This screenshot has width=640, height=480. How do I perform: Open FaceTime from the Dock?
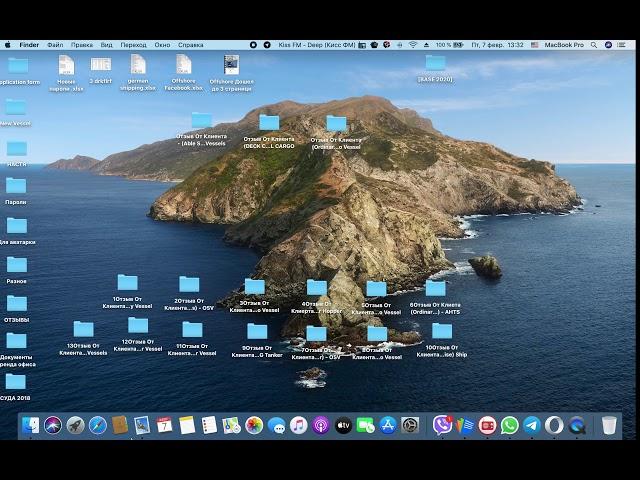(x=365, y=425)
